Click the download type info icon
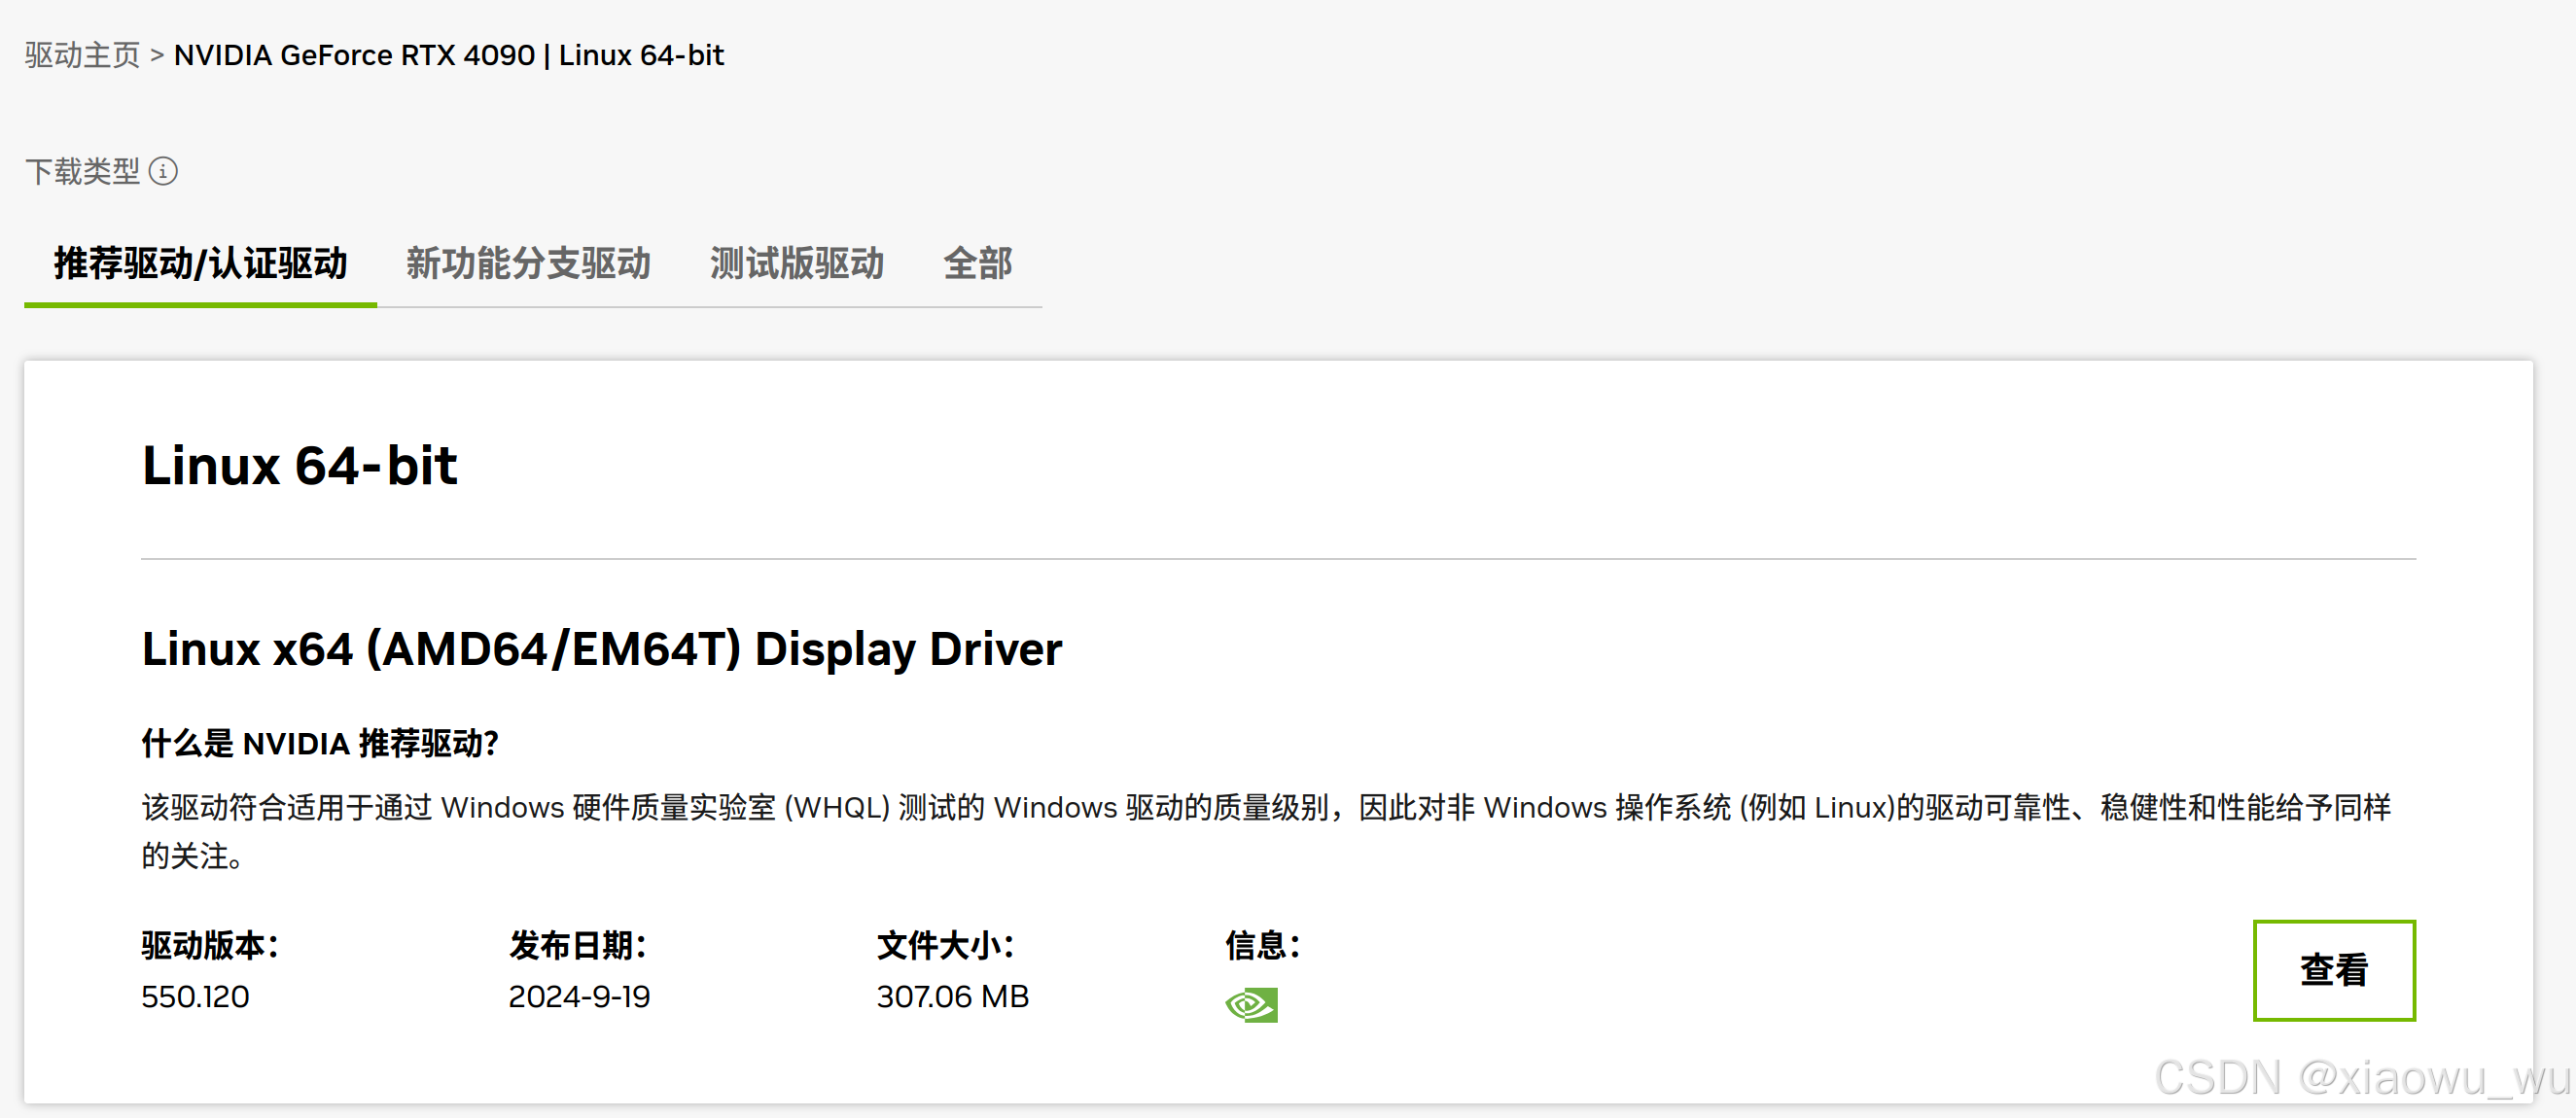 (163, 171)
